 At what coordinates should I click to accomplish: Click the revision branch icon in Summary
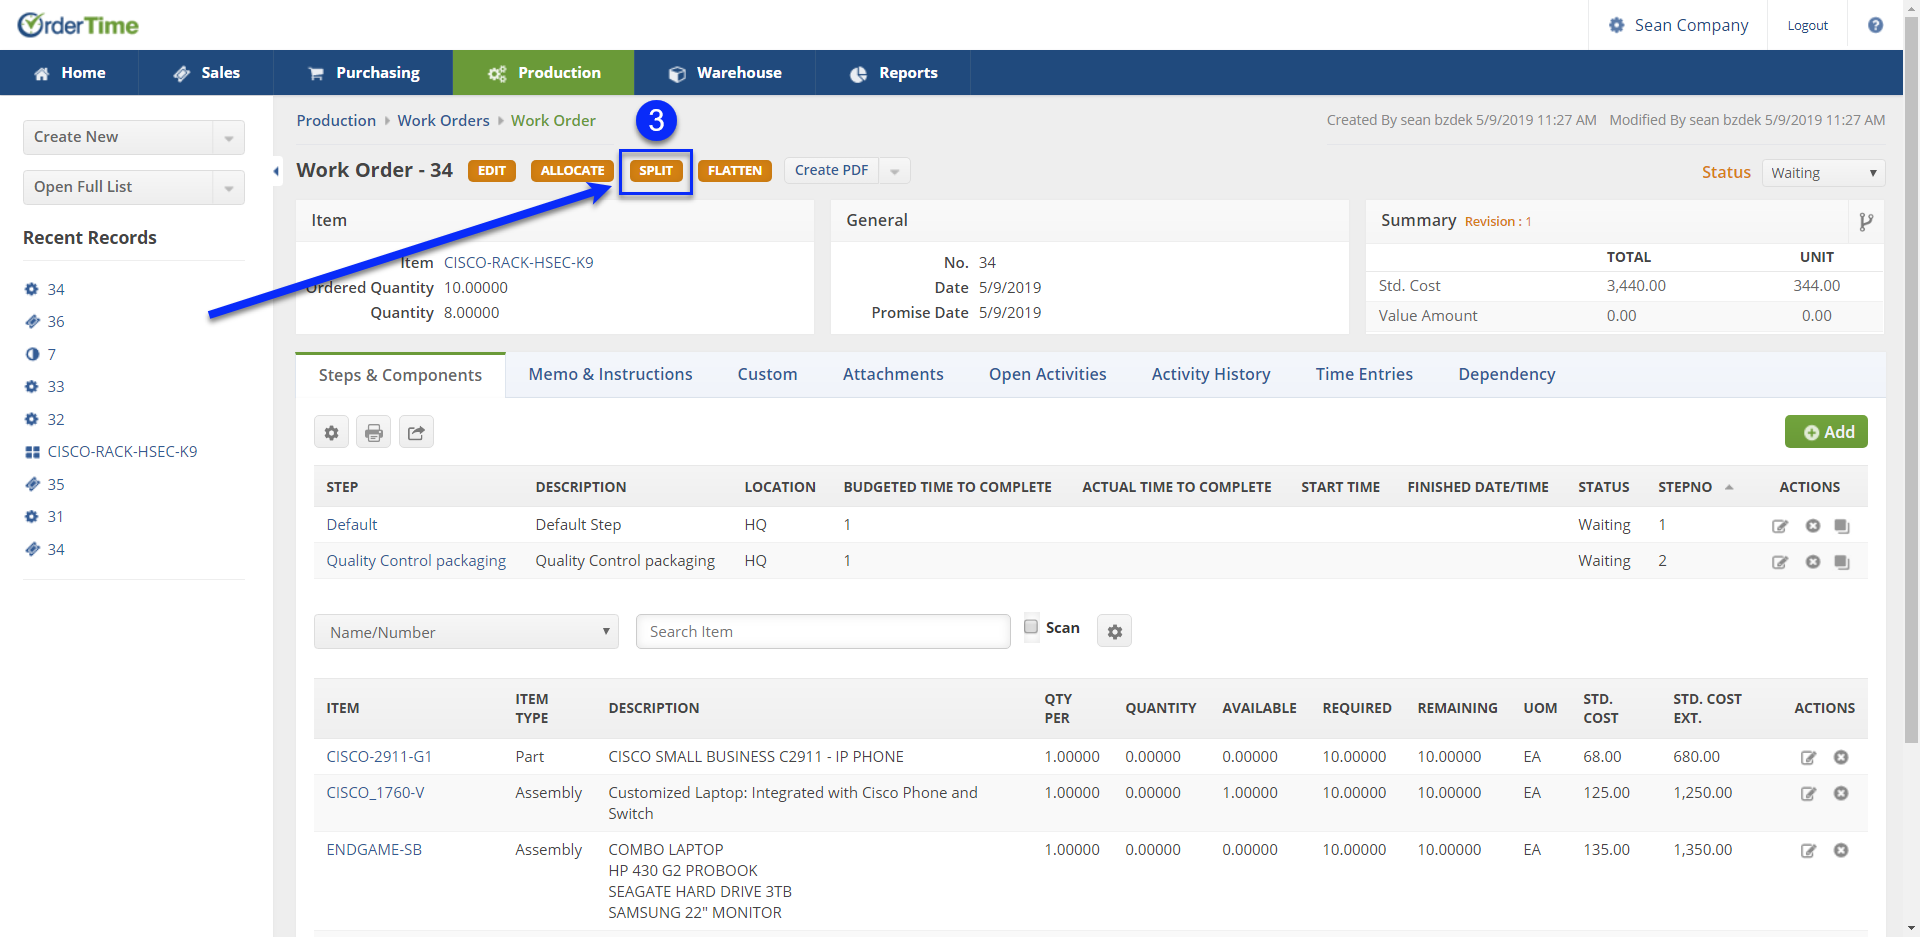[1865, 222]
